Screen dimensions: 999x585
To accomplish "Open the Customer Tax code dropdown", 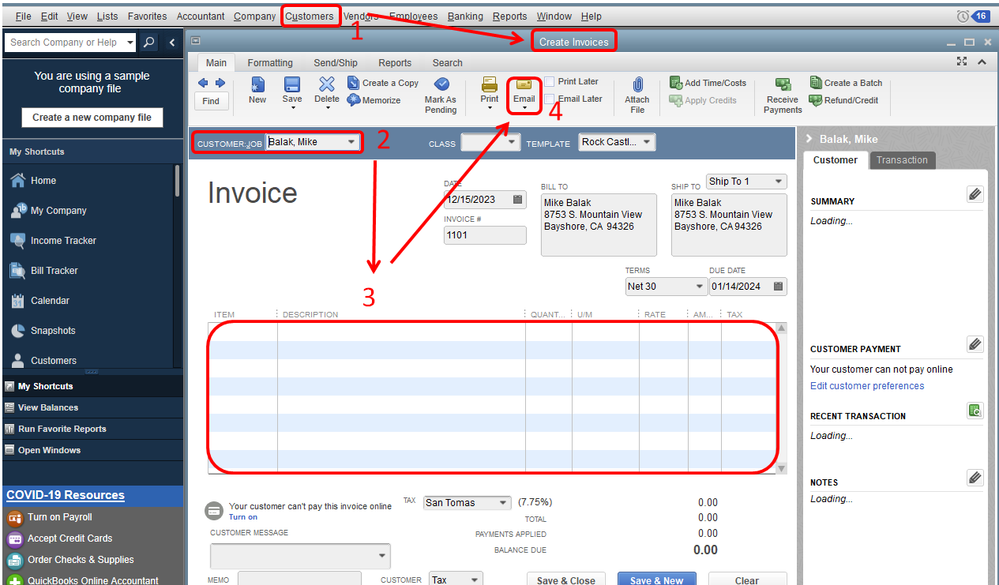I will pyautogui.click(x=474, y=579).
